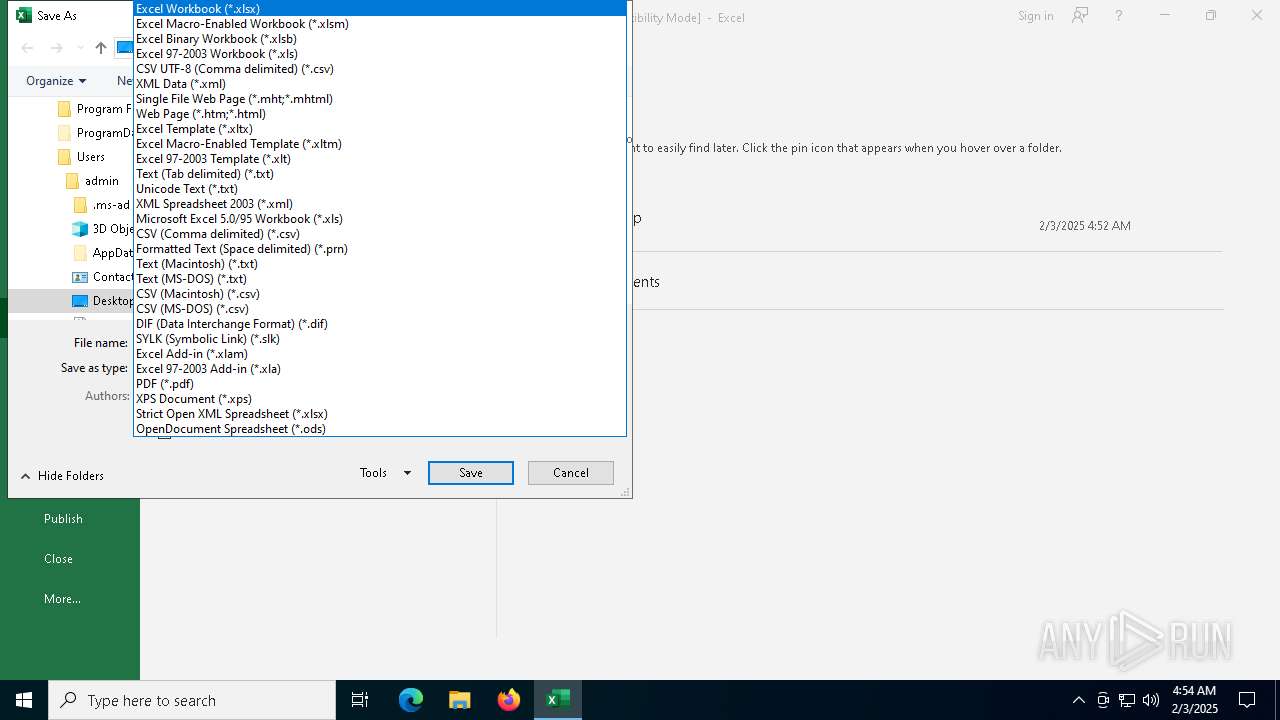Select Excel Workbook (*.xlsx) file type

pos(380,9)
